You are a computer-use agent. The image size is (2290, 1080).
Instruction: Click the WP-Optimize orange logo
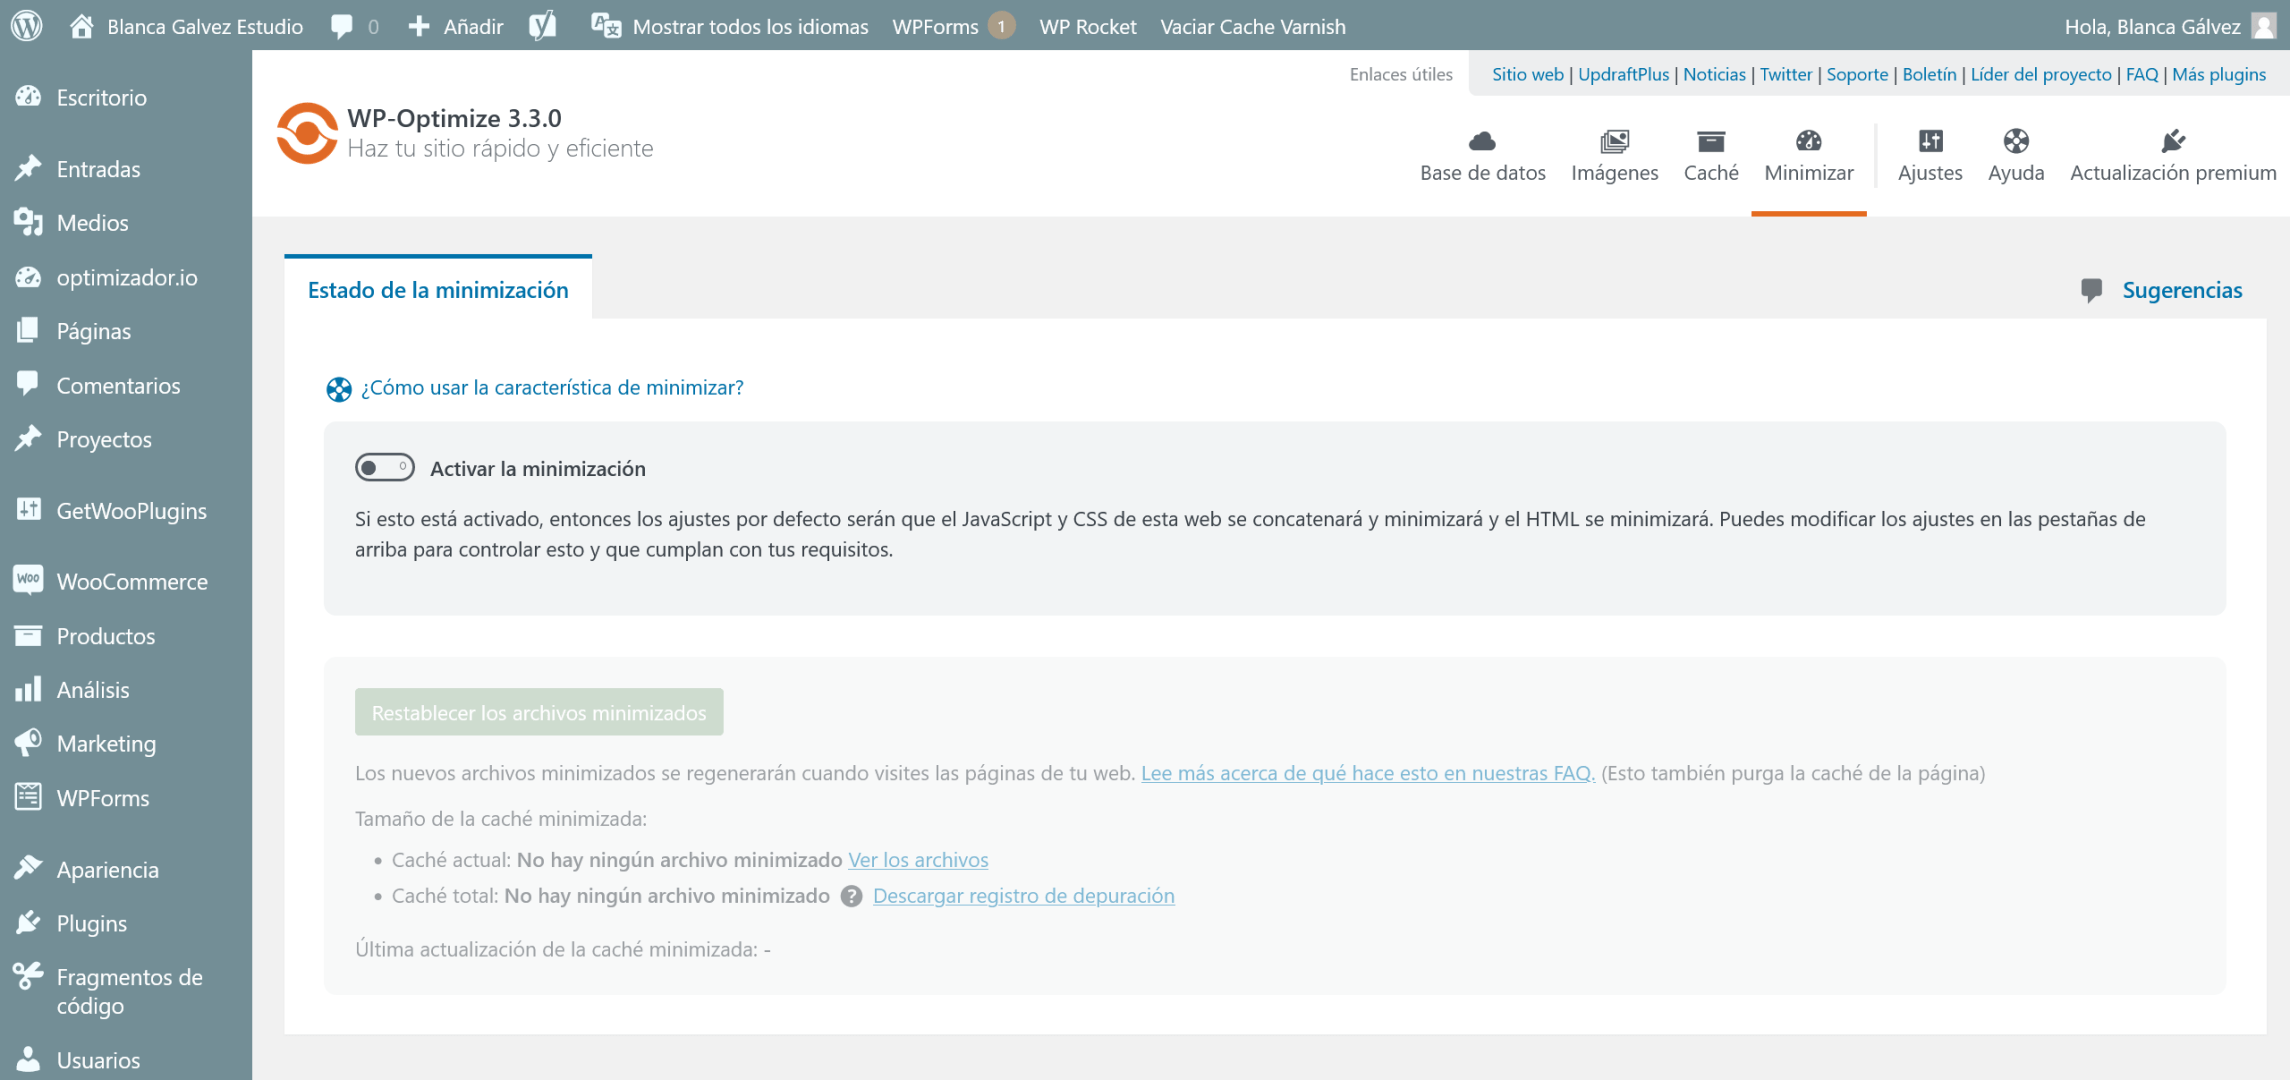[x=306, y=133]
